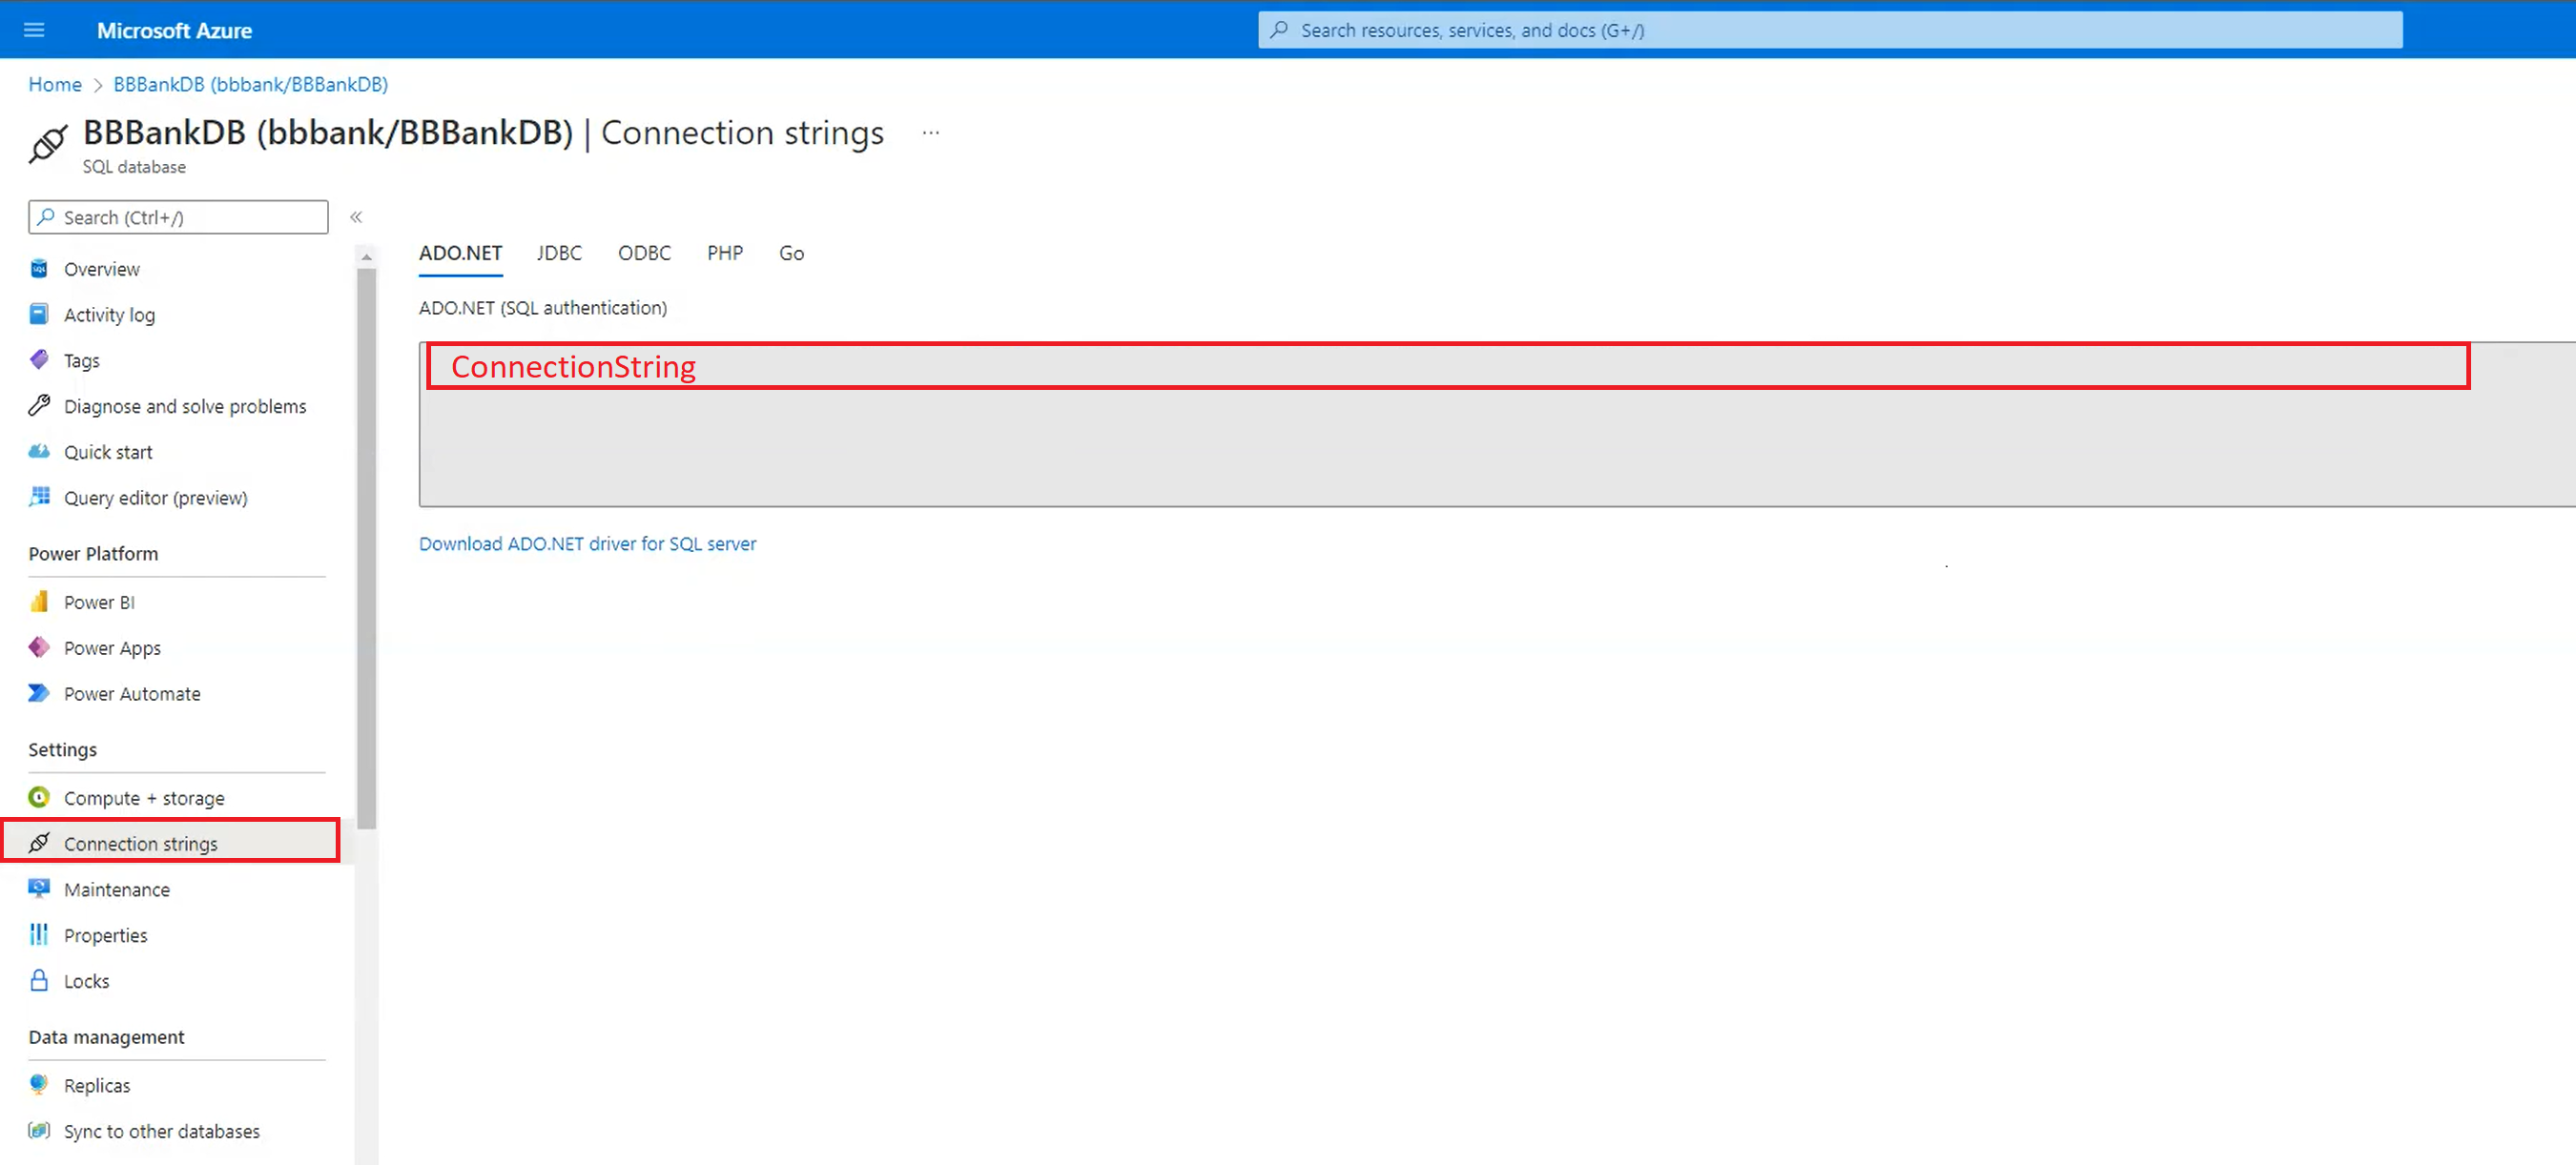
Task: Select the PHP tab
Action: pos(724,253)
